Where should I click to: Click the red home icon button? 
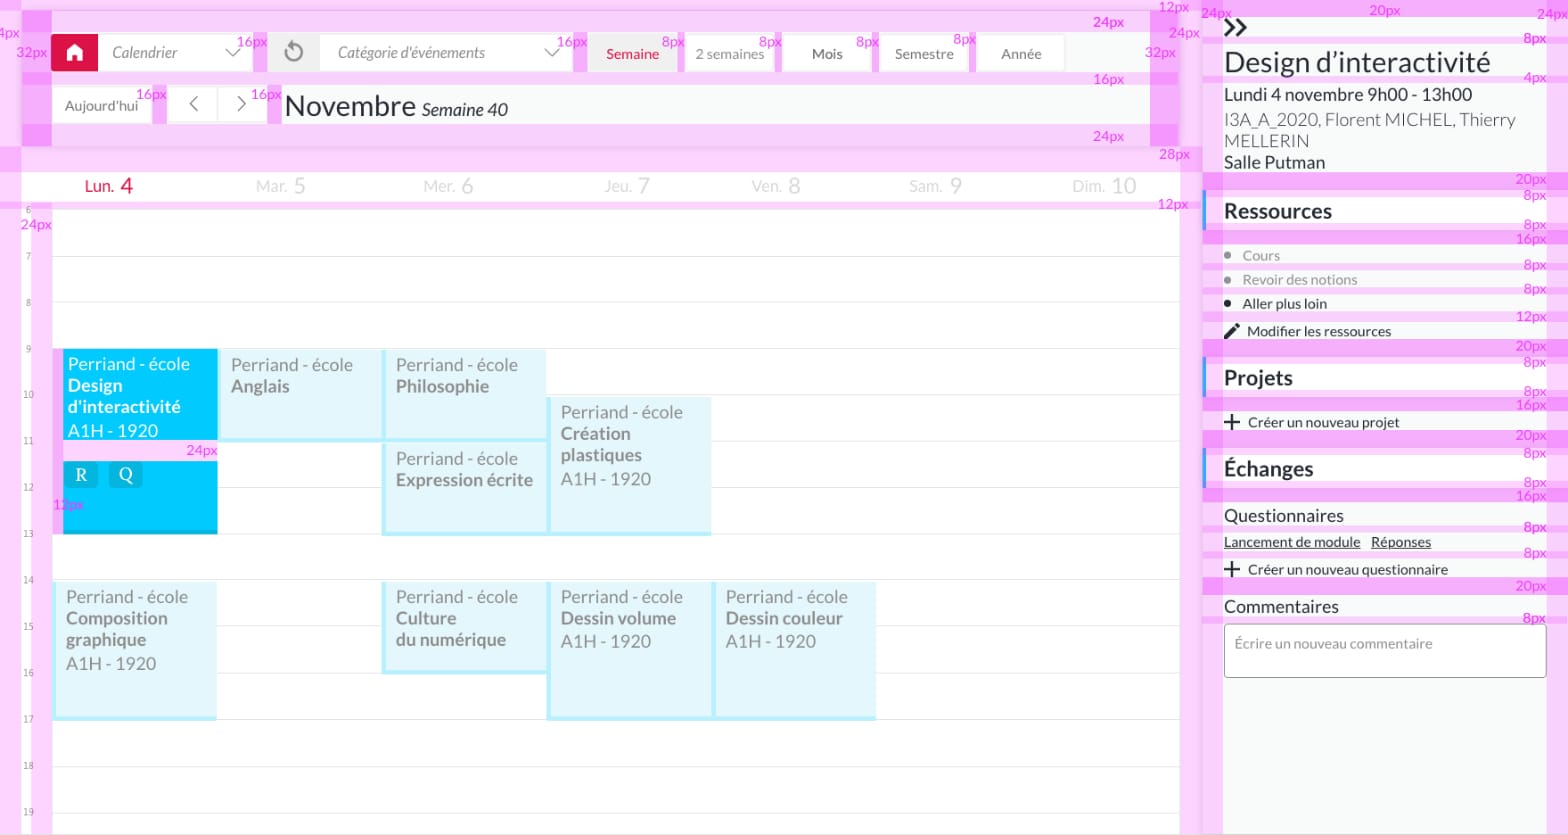[x=74, y=53]
